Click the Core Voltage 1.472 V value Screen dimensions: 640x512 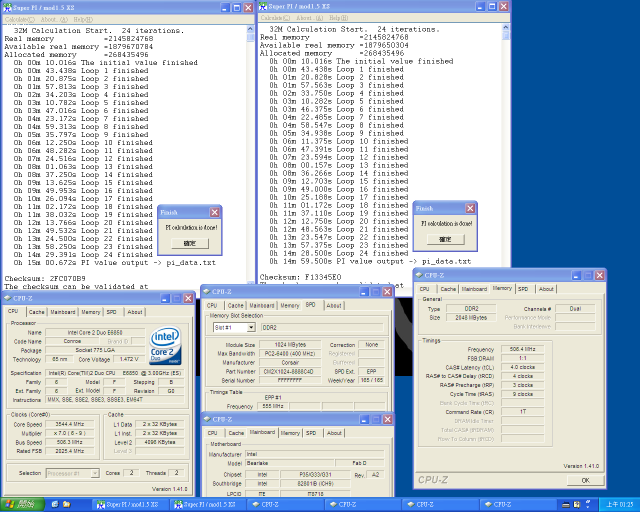pyautogui.click(x=129, y=359)
